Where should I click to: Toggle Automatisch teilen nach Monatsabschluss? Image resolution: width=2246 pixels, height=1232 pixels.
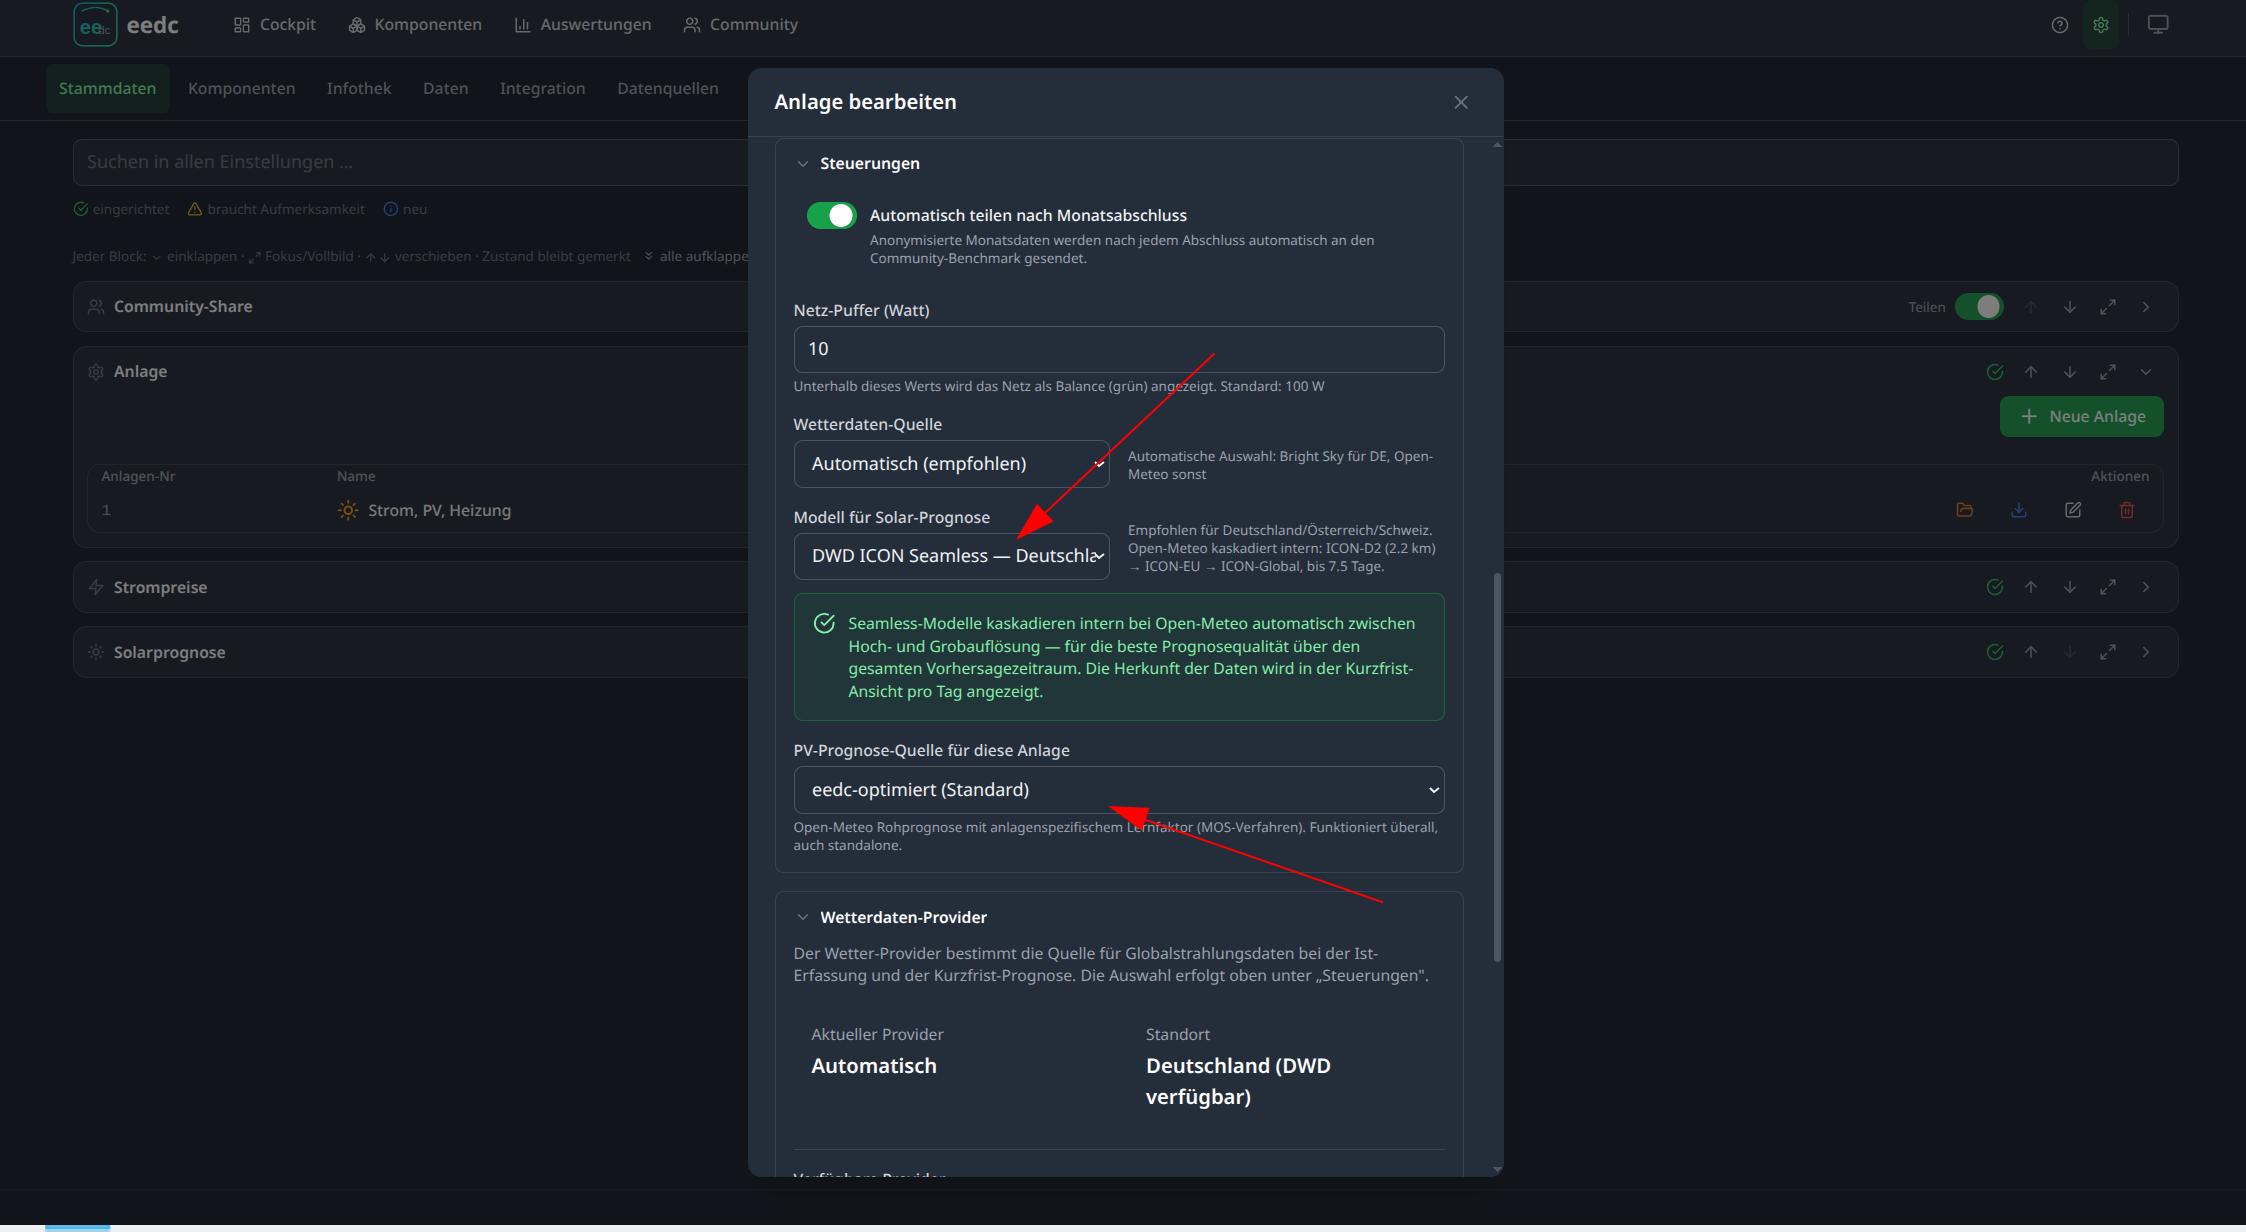[x=831, y=215]
